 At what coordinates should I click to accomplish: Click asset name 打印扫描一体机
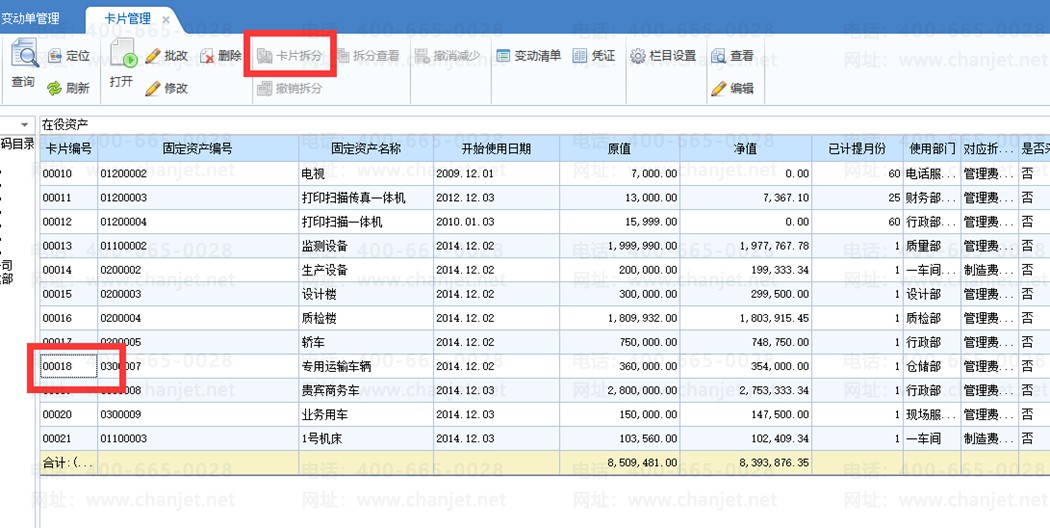pos(342,222)
